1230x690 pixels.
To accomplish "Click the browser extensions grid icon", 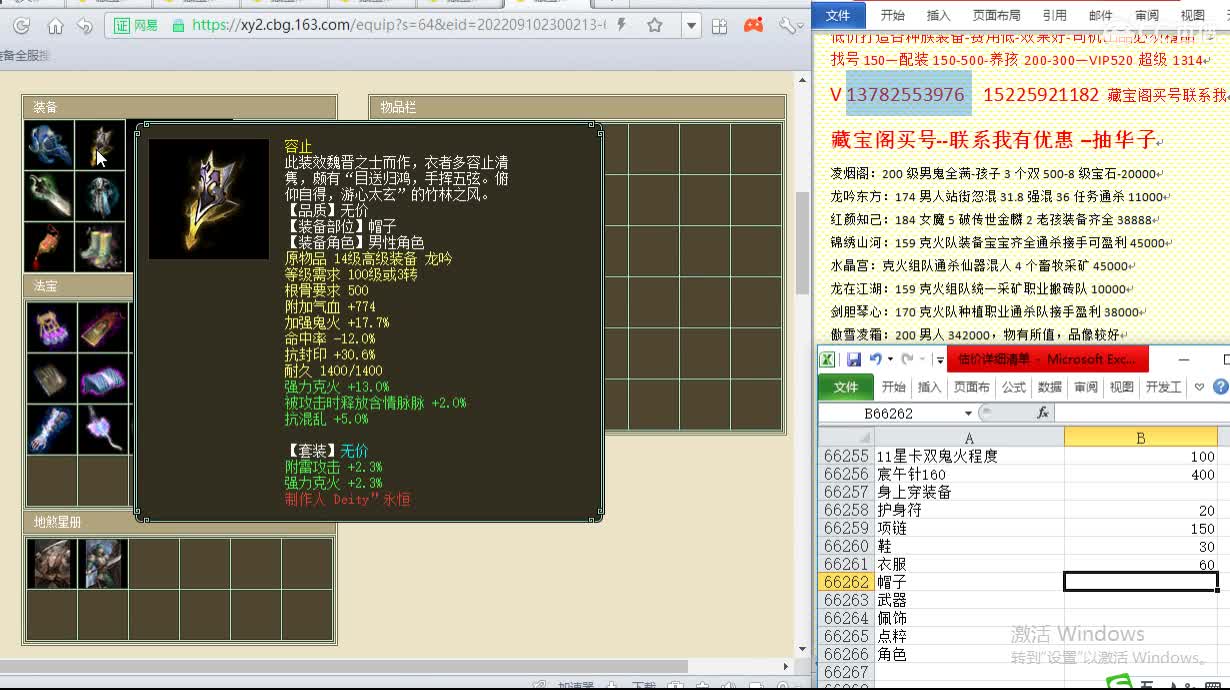I will pyautogui.click(x=719, y=26).
